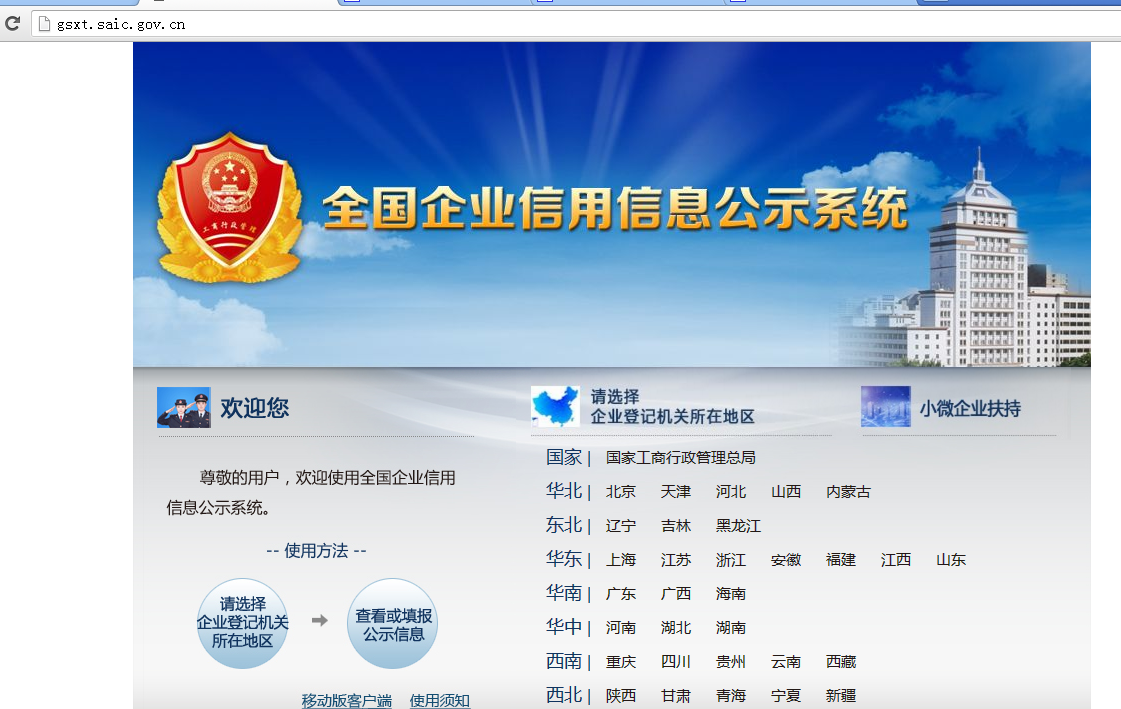1121x709 pixels.
Task: Choose 广东 under 华南
Action: pyautogui.click(x=621, y=593)
